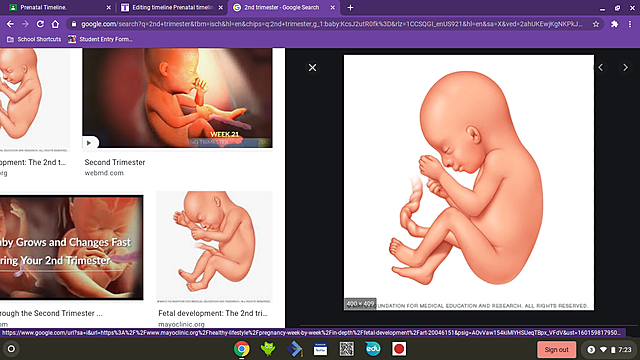Click the address bar URL
Viewport: 640px width, 360px height.
pyautogui.click(x=331, y=24)
